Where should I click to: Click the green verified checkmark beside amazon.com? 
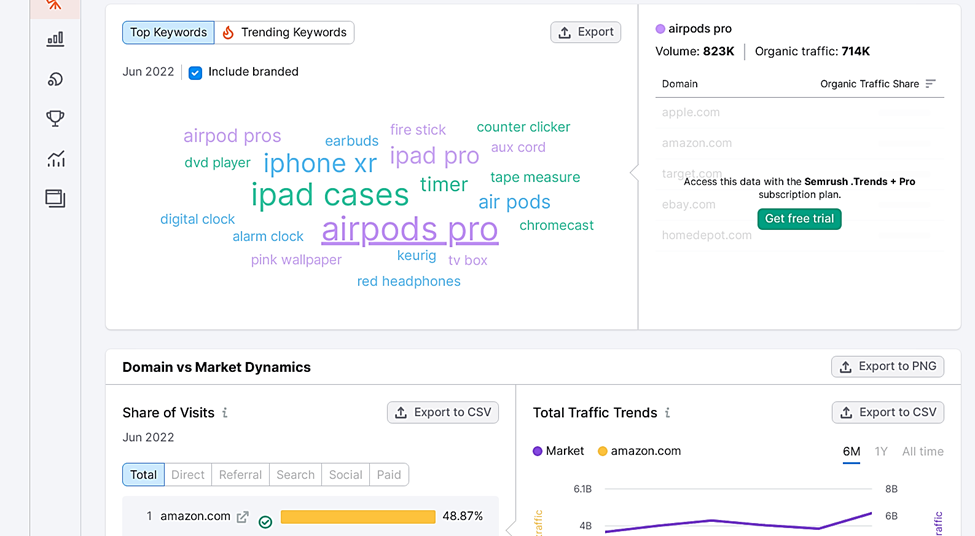(x=266, y=522)
